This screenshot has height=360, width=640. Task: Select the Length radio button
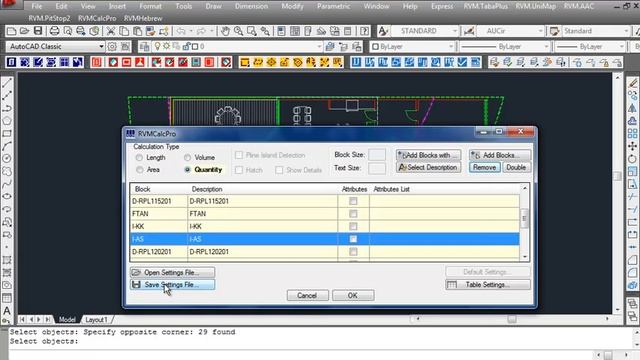pyautogui.click(x=140, y=158)
